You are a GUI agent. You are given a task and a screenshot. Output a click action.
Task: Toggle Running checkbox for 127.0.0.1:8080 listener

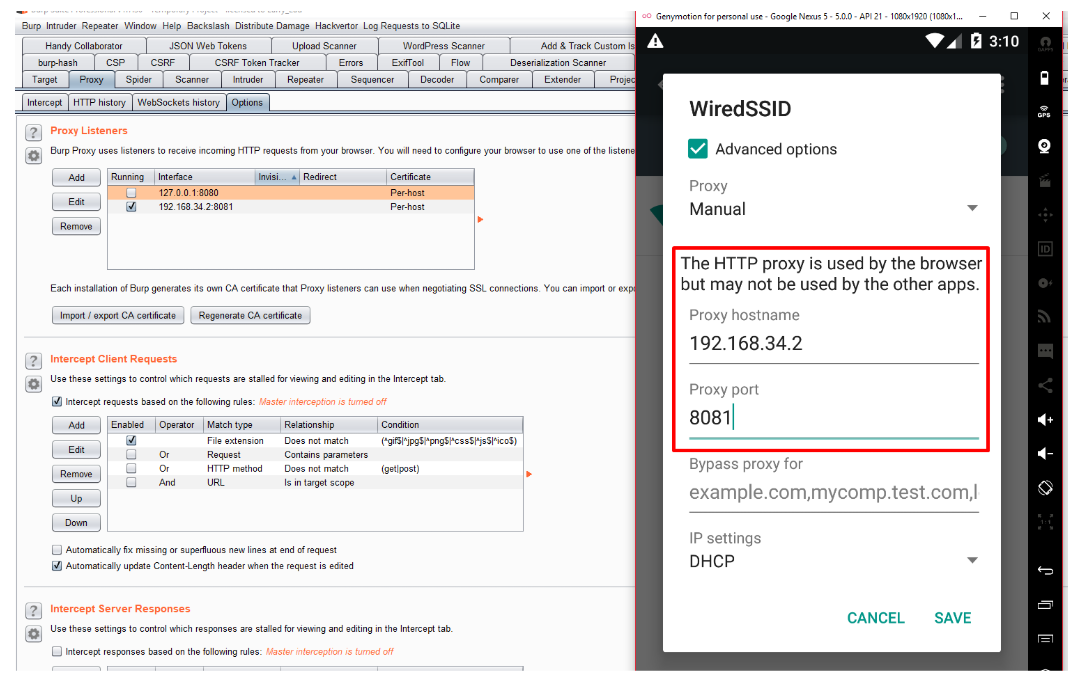click(x=131, y=193)
